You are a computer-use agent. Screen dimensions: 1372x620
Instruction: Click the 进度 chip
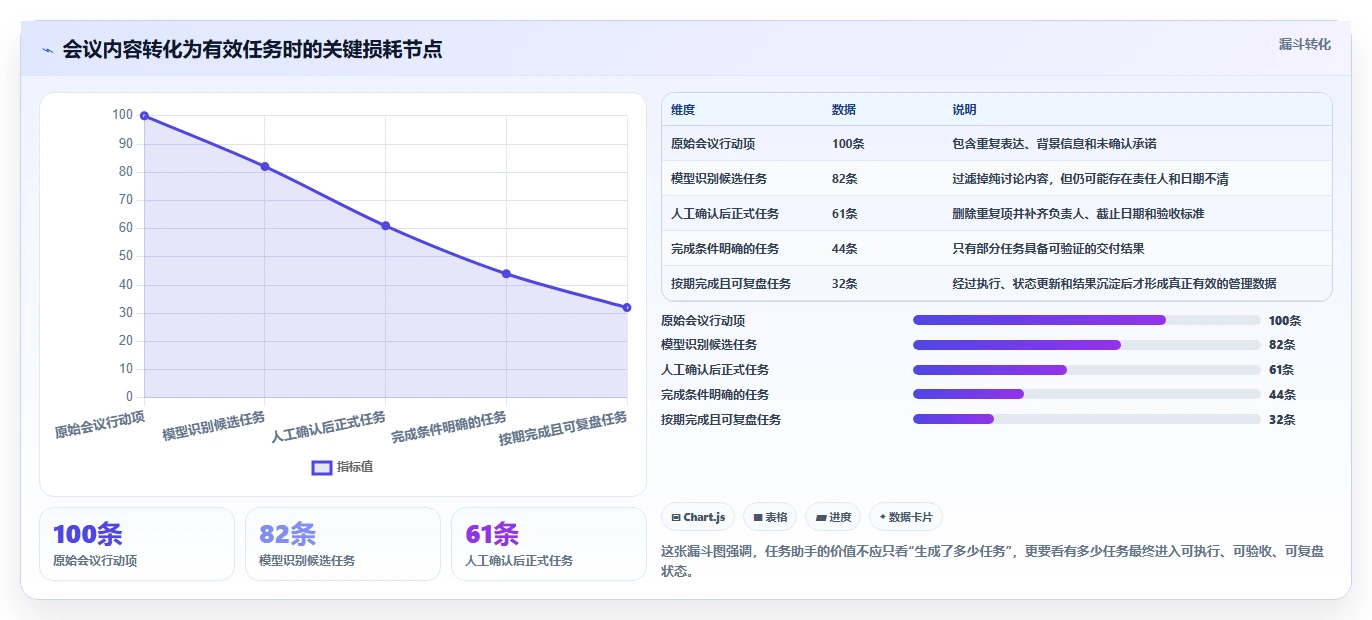(833, 517)
